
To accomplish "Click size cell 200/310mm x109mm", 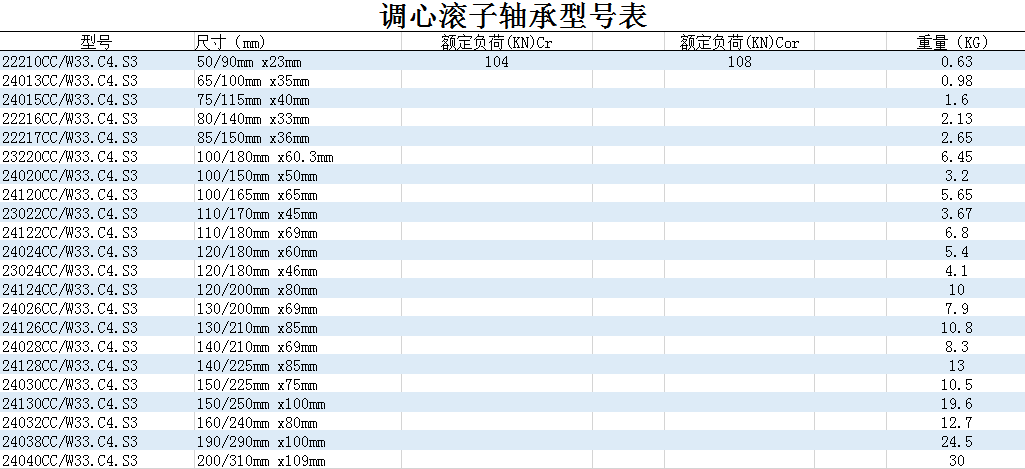I will [261, 460].
